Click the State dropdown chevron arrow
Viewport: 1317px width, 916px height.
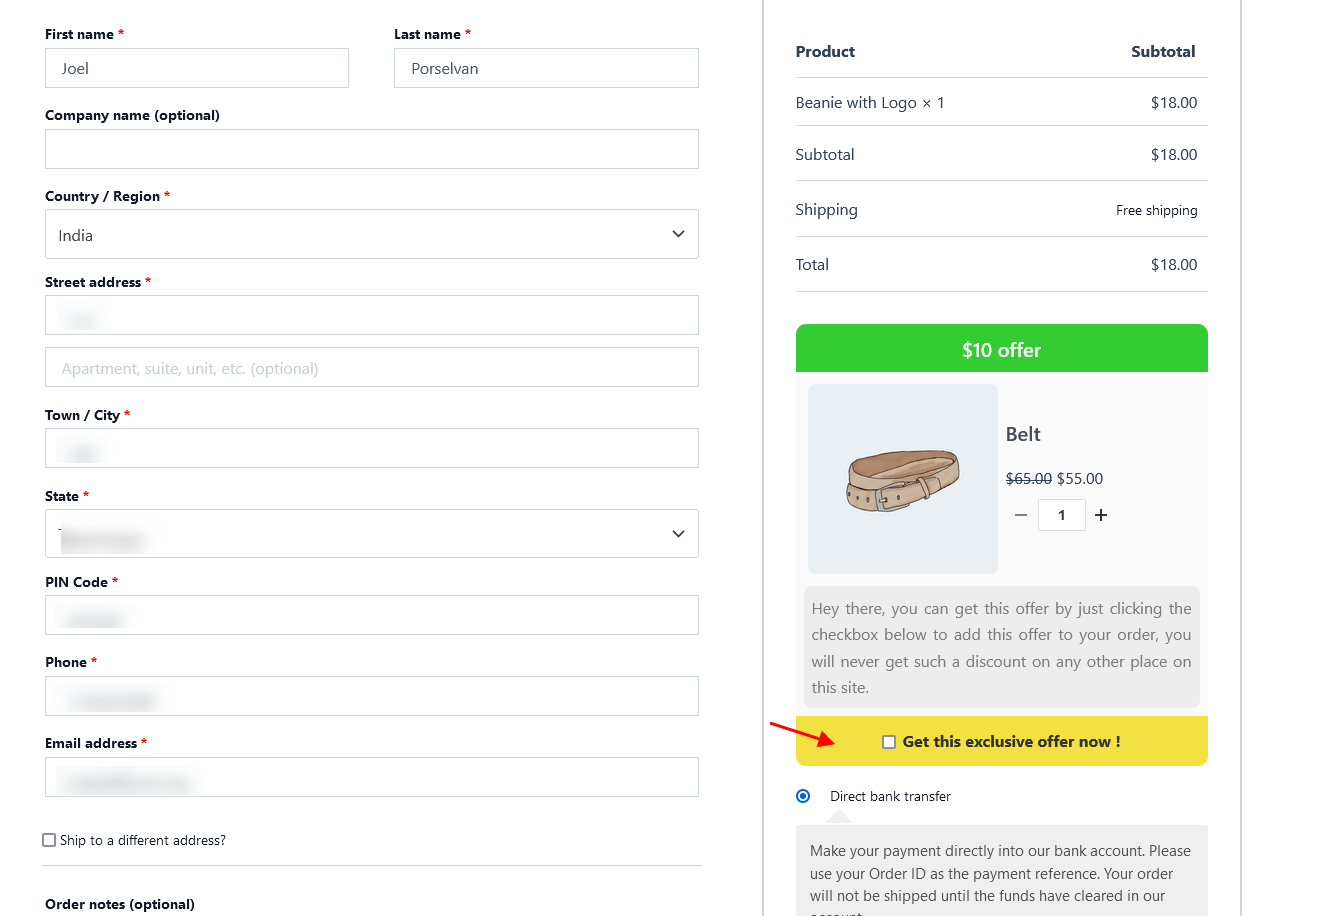678,534
